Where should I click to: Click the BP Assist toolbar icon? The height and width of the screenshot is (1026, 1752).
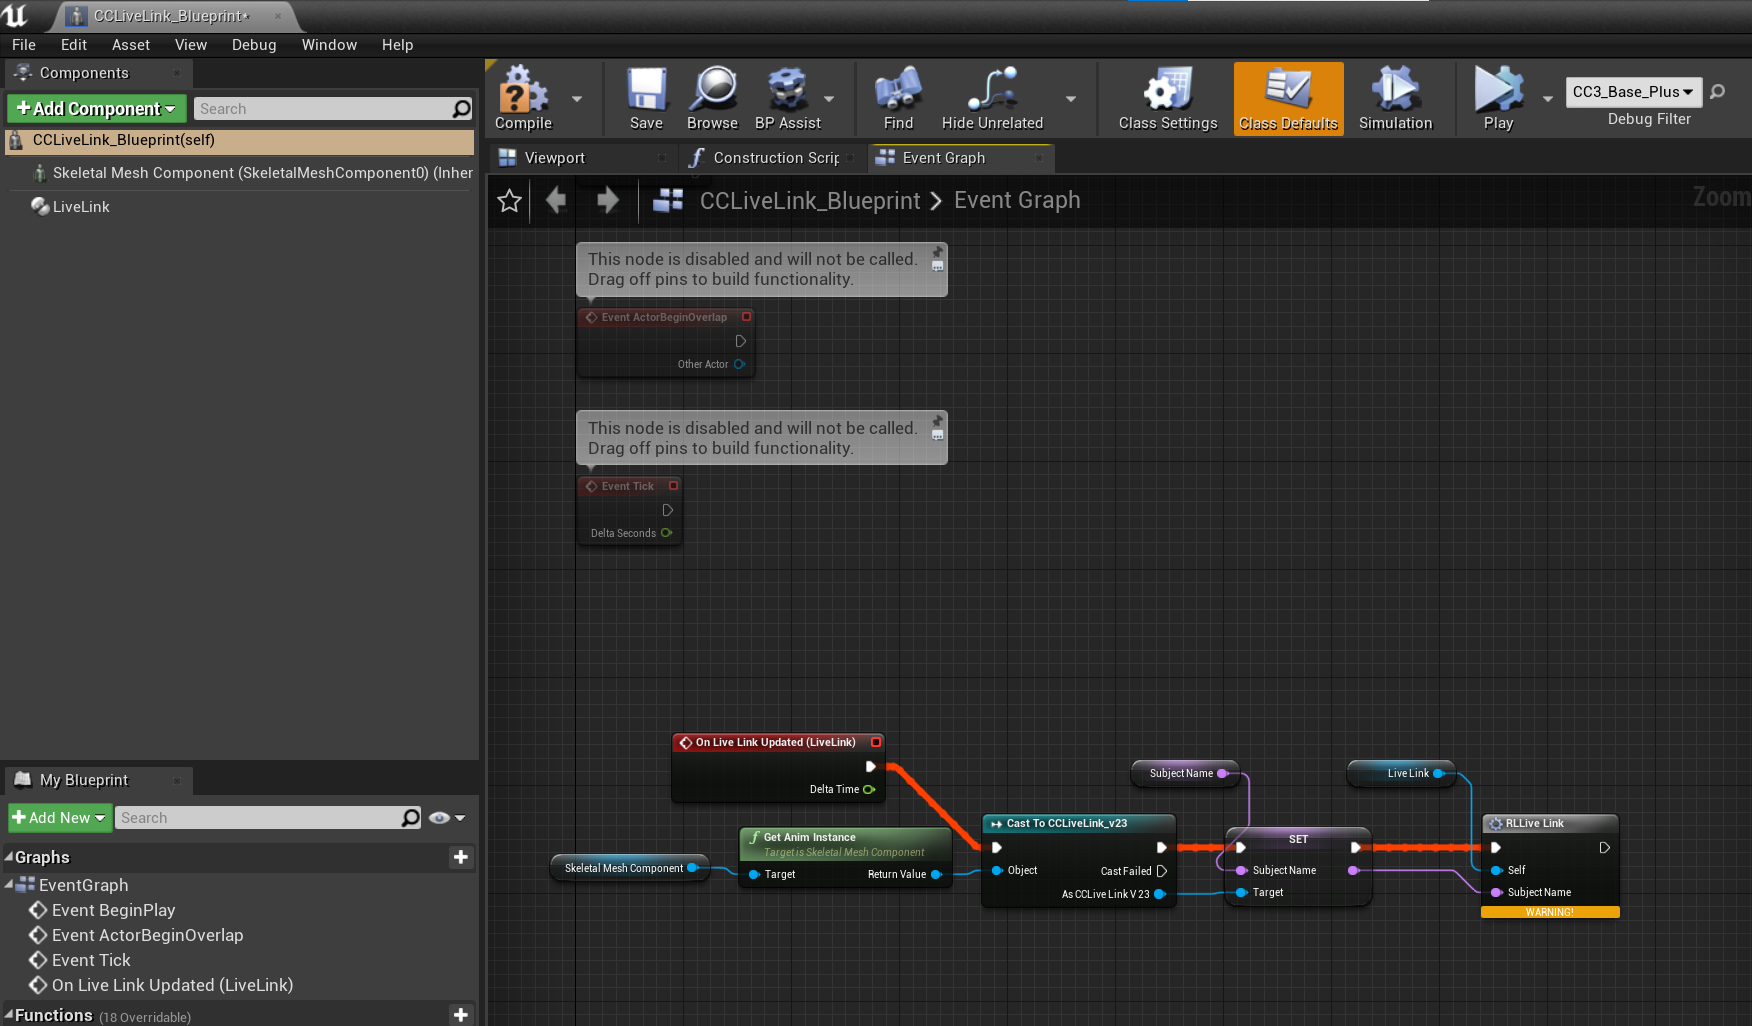click(787, 98)
